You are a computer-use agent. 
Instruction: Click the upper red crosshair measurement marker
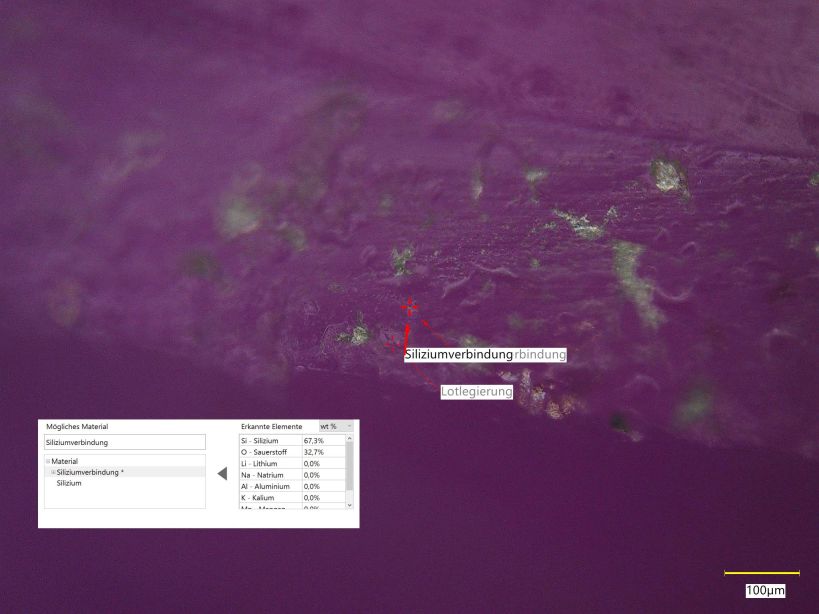(x=408, y=307)
